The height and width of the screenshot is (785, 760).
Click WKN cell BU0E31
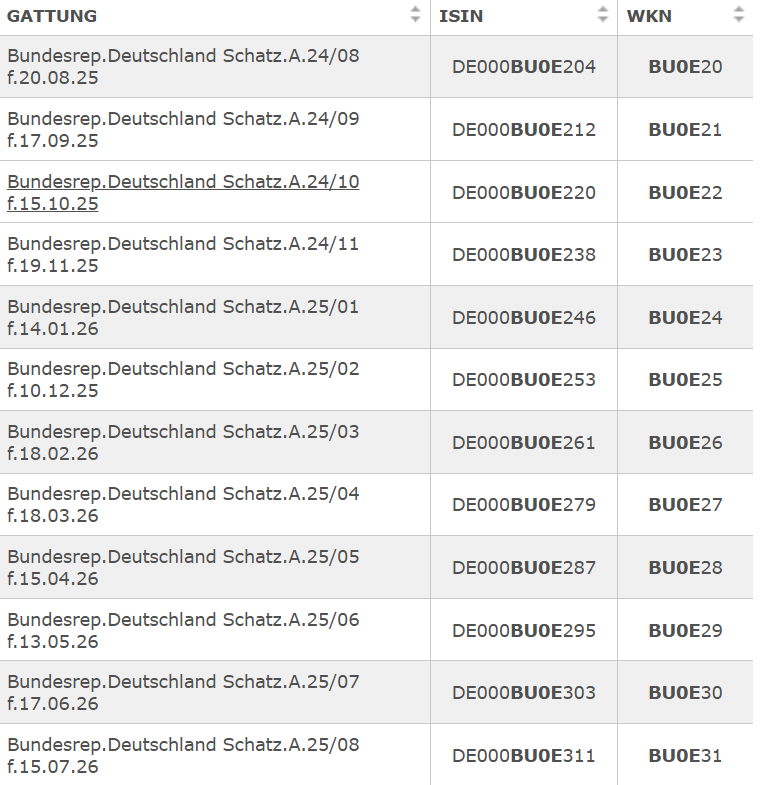685,756
